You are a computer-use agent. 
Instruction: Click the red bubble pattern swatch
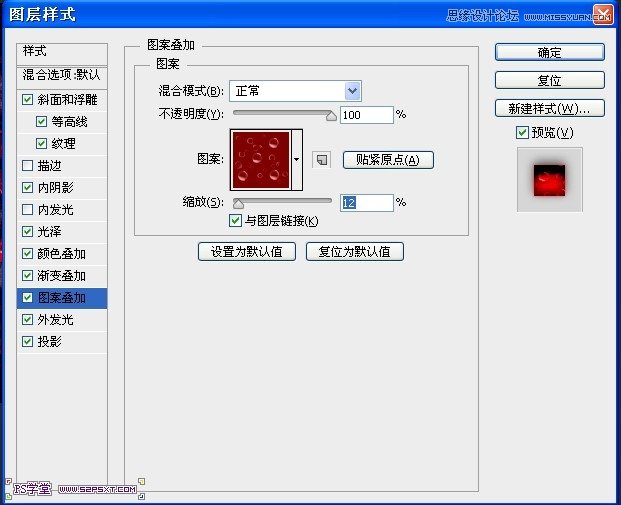(x=261, y=160)
